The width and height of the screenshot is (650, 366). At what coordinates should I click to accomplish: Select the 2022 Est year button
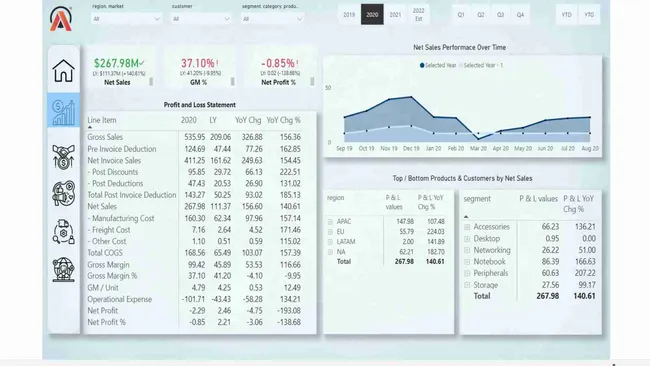(419, 15)
